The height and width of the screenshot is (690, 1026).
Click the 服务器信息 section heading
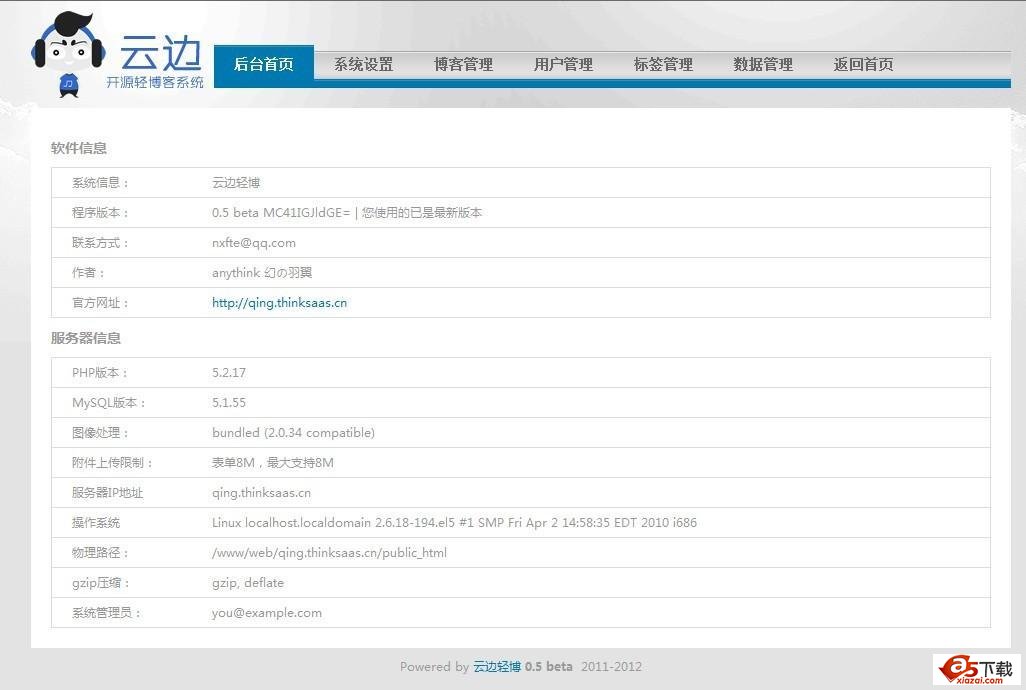click(x=86, y=338)
